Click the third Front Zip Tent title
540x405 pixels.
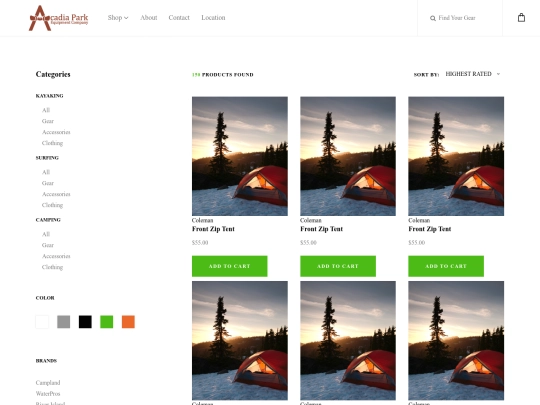pos(429,229)
